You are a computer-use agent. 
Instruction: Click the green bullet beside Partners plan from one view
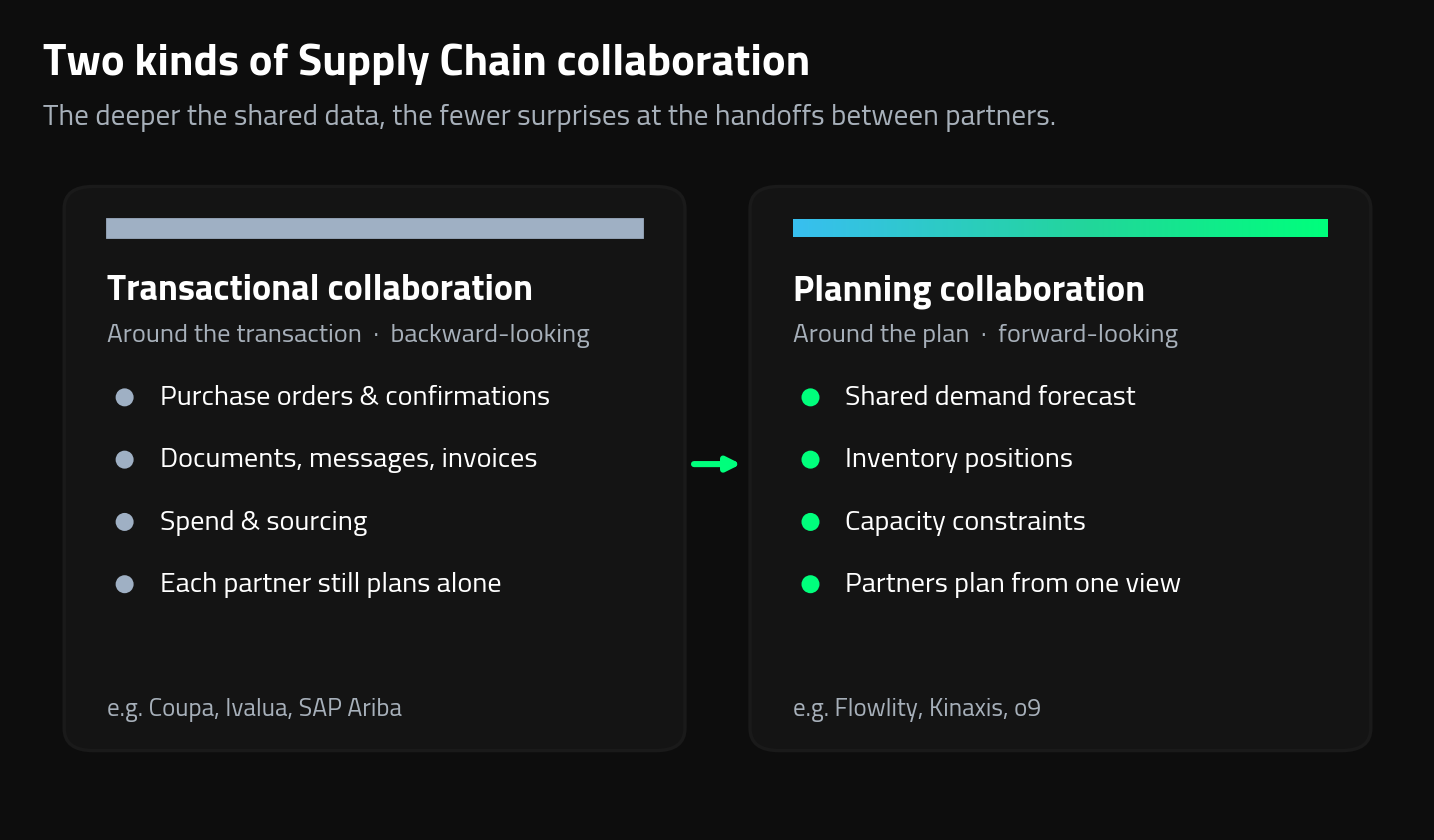(811, 584)
